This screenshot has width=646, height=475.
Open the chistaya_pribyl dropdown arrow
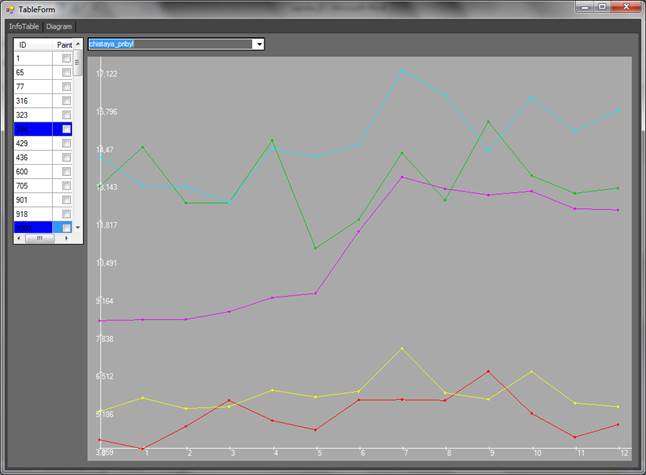[259, 44]
